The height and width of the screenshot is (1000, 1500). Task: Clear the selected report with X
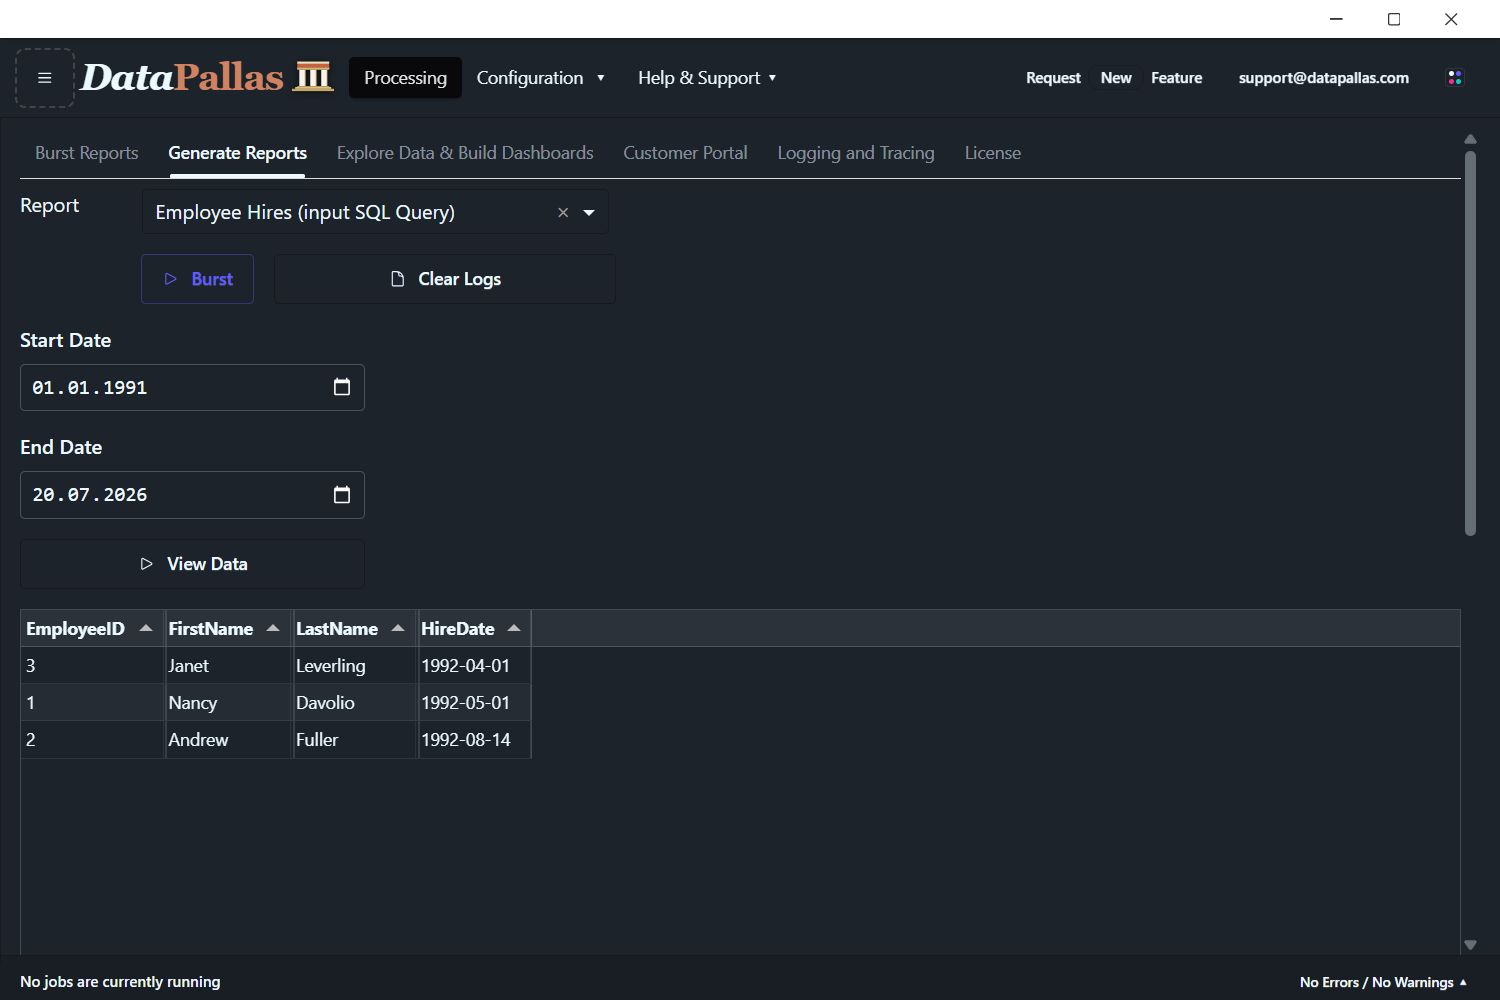[563, 212]
